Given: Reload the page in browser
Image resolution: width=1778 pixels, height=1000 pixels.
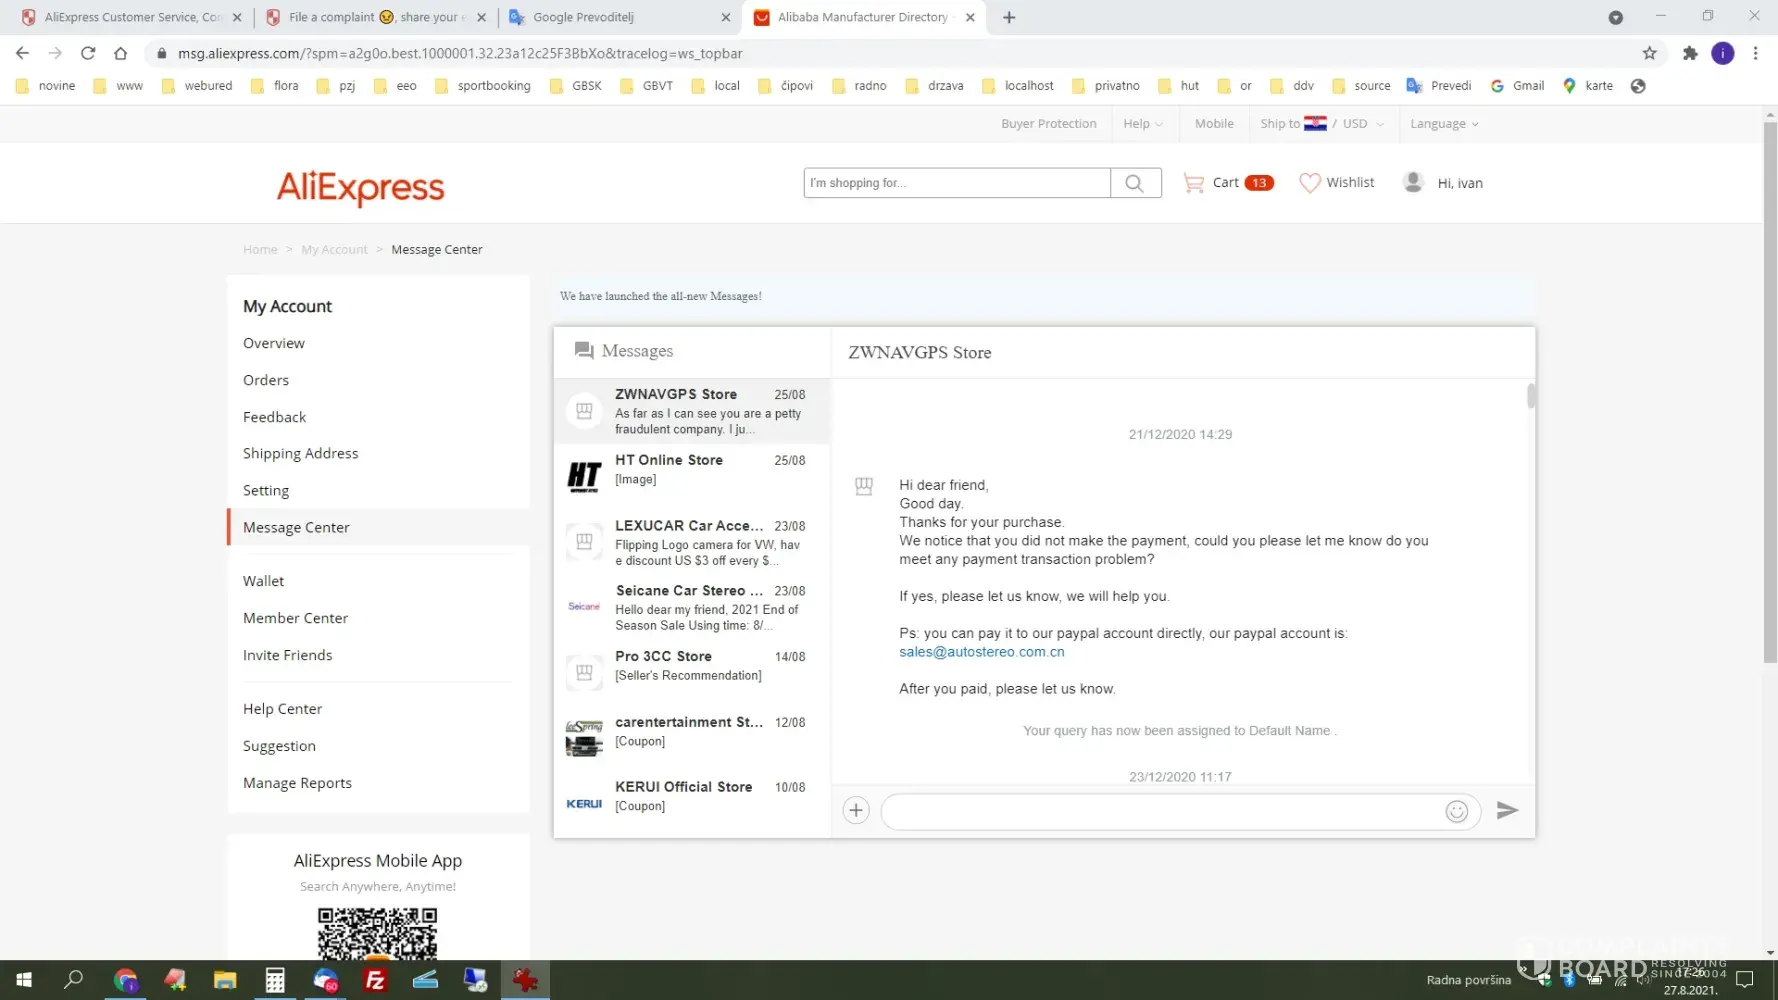Looking at the screenshot, I should tap(88, 53).
